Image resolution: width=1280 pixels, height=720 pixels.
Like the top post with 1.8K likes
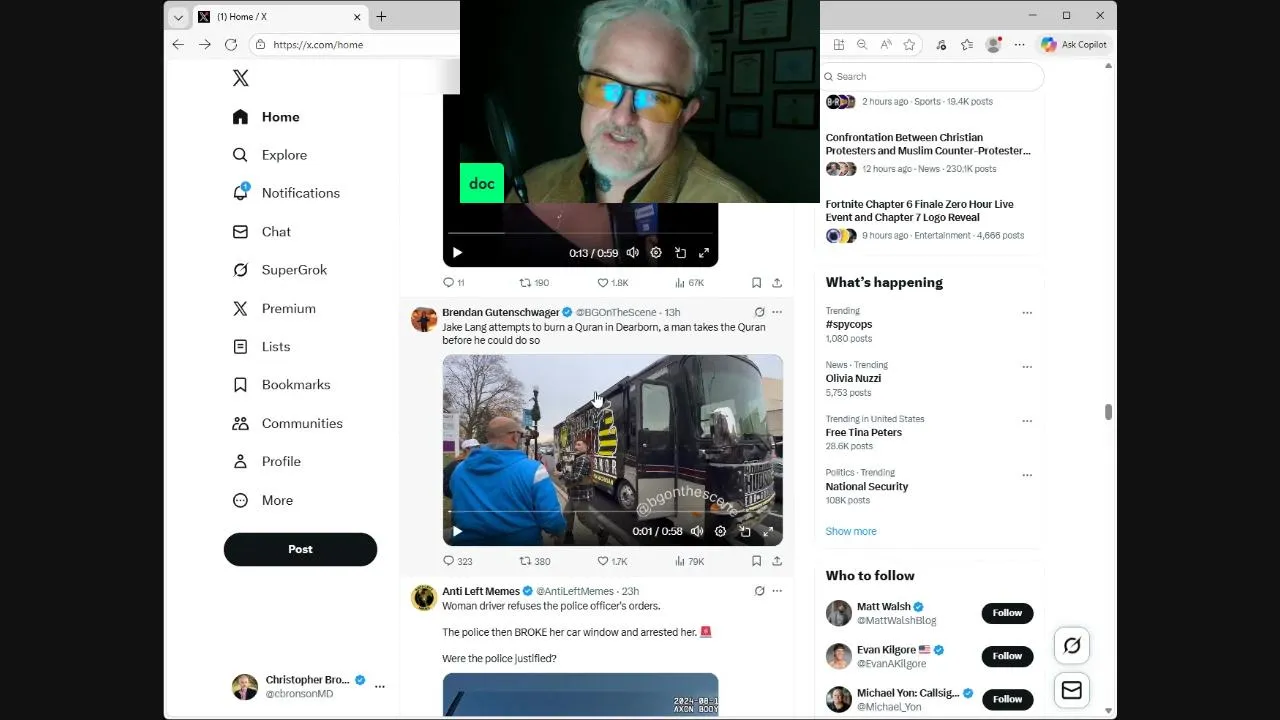[x=612, y=283]
